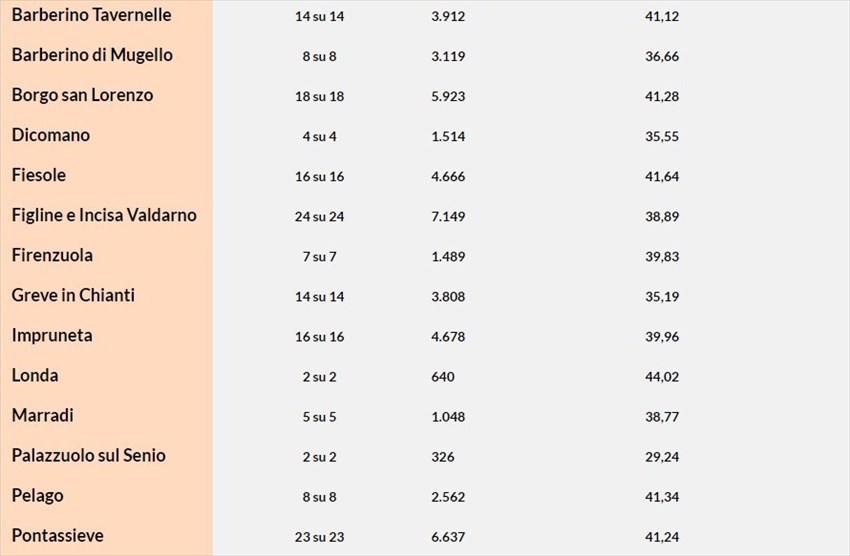Select the 29,24 percentage value
The height and width of the screenshot is (556, 850).
[662, 457]
